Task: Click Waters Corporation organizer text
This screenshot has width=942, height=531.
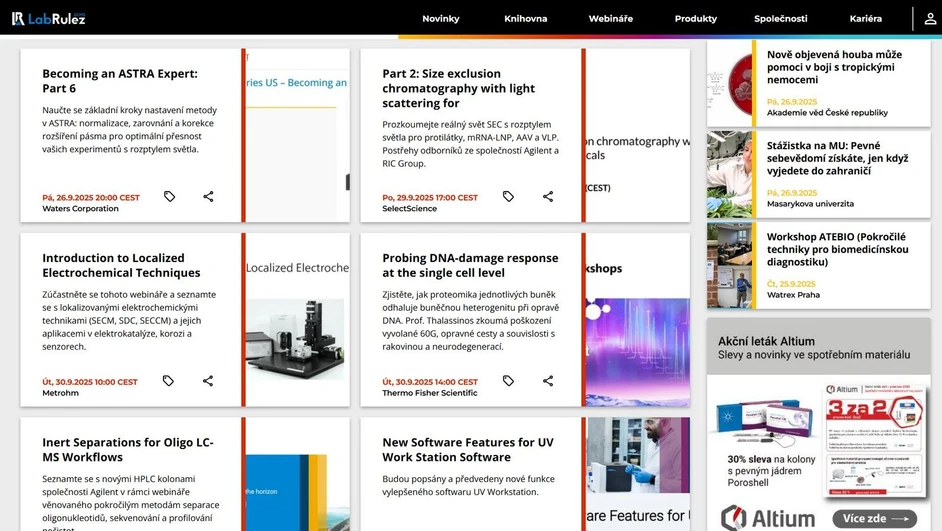Action: (x=81, y=209)
